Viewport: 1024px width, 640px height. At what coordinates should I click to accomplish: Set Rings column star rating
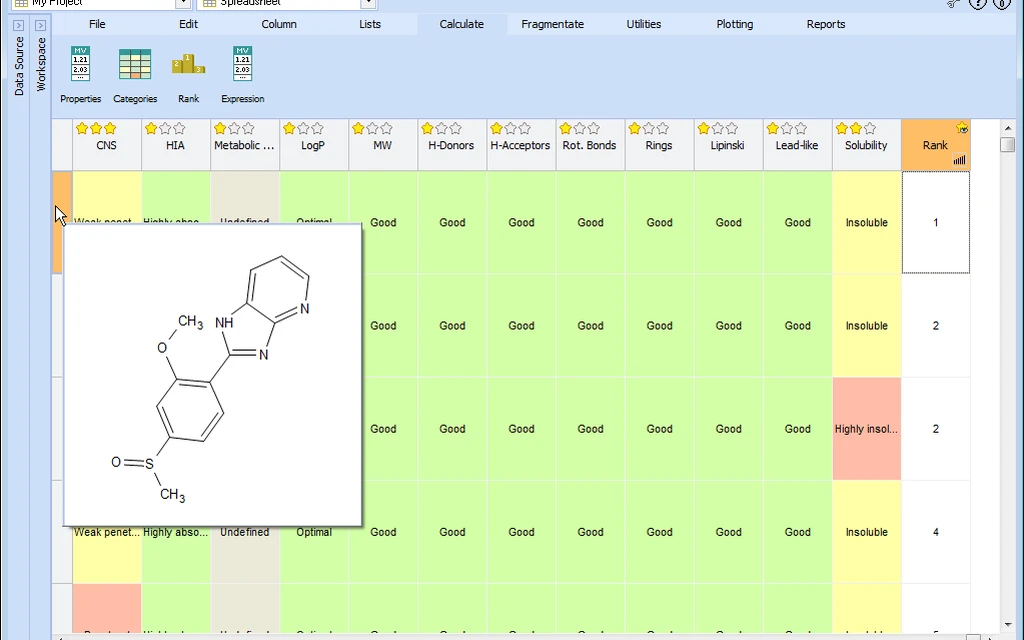point(648,129)
